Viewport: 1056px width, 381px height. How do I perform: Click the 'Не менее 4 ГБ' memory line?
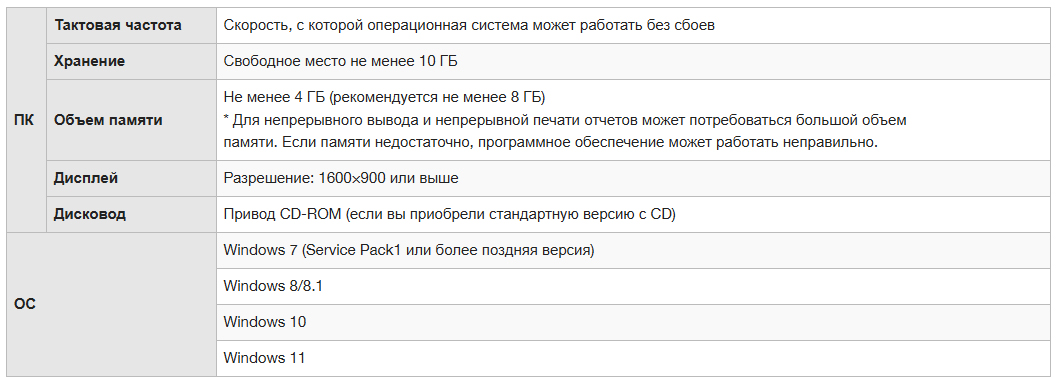(384, 96)
